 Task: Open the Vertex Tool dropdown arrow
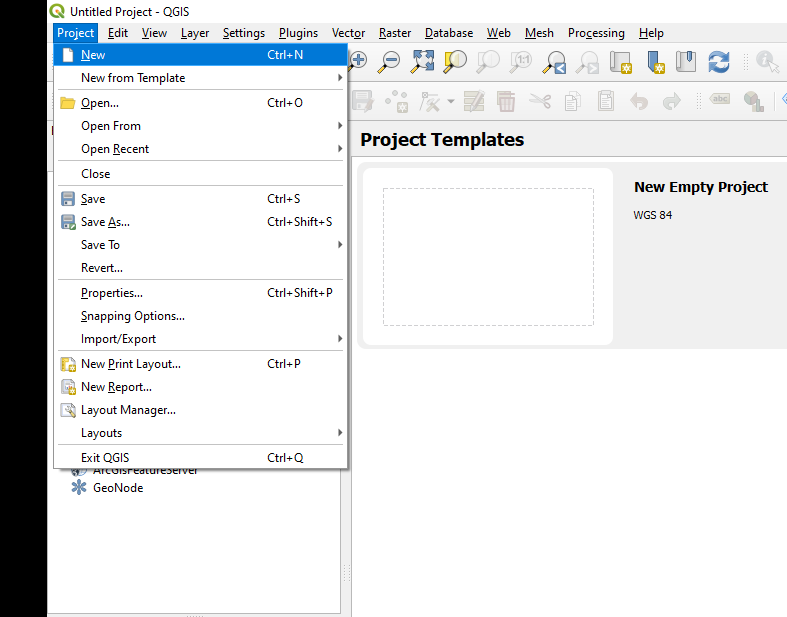[x=451, y=101]
